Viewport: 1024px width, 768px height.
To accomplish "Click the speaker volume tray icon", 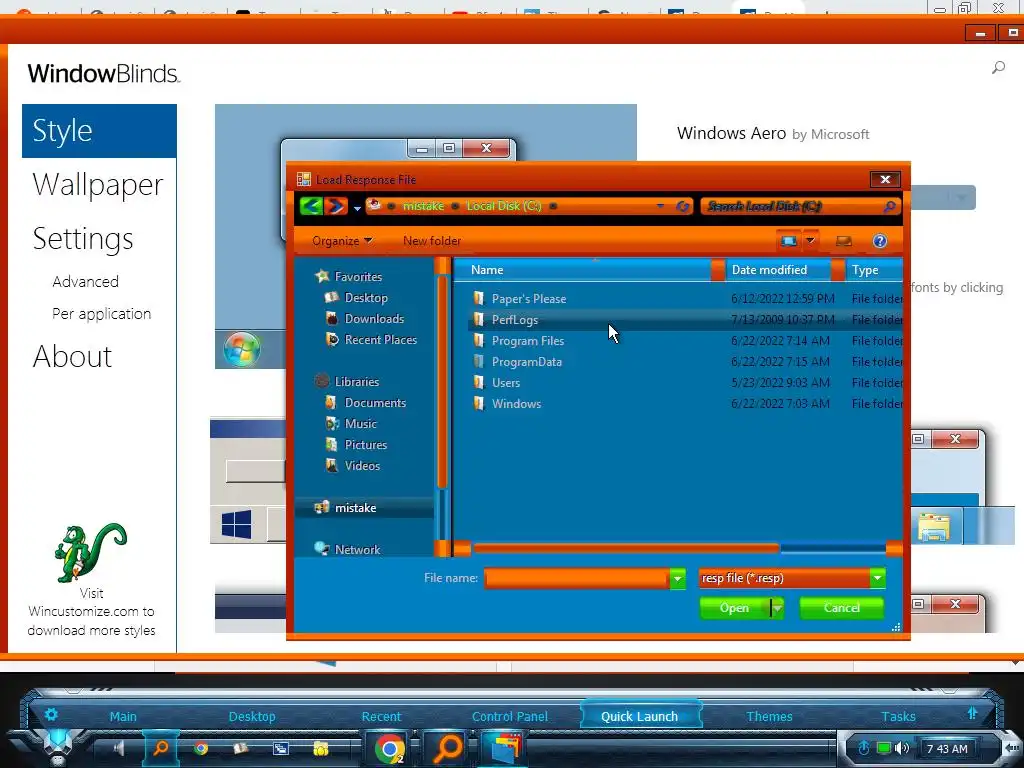I will point(903,748).
